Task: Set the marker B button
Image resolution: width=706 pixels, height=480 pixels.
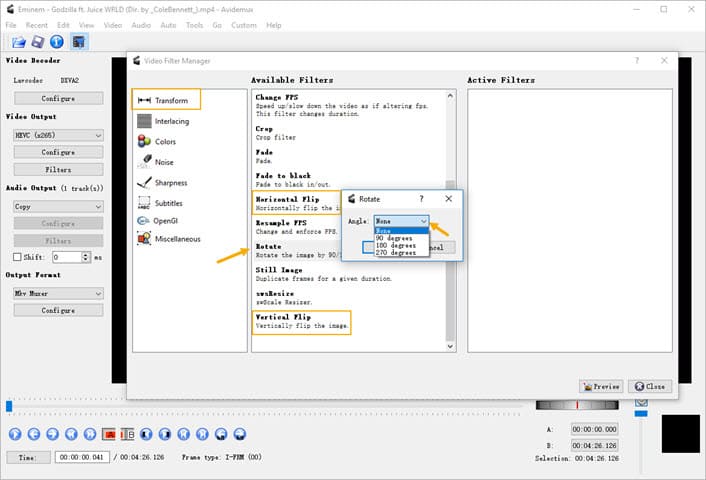Action: (x=127, y=434)
